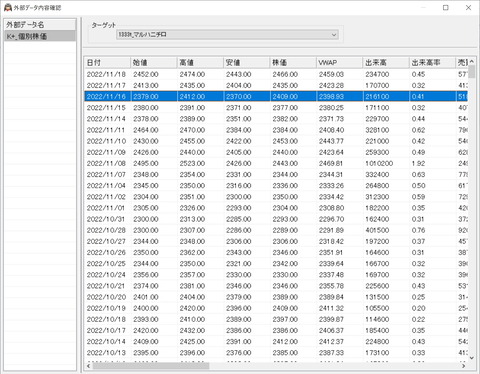Viewport: 480px width, 374px height.
Task: Click the VWAP value 2411.32
Action: click(331, 308)
